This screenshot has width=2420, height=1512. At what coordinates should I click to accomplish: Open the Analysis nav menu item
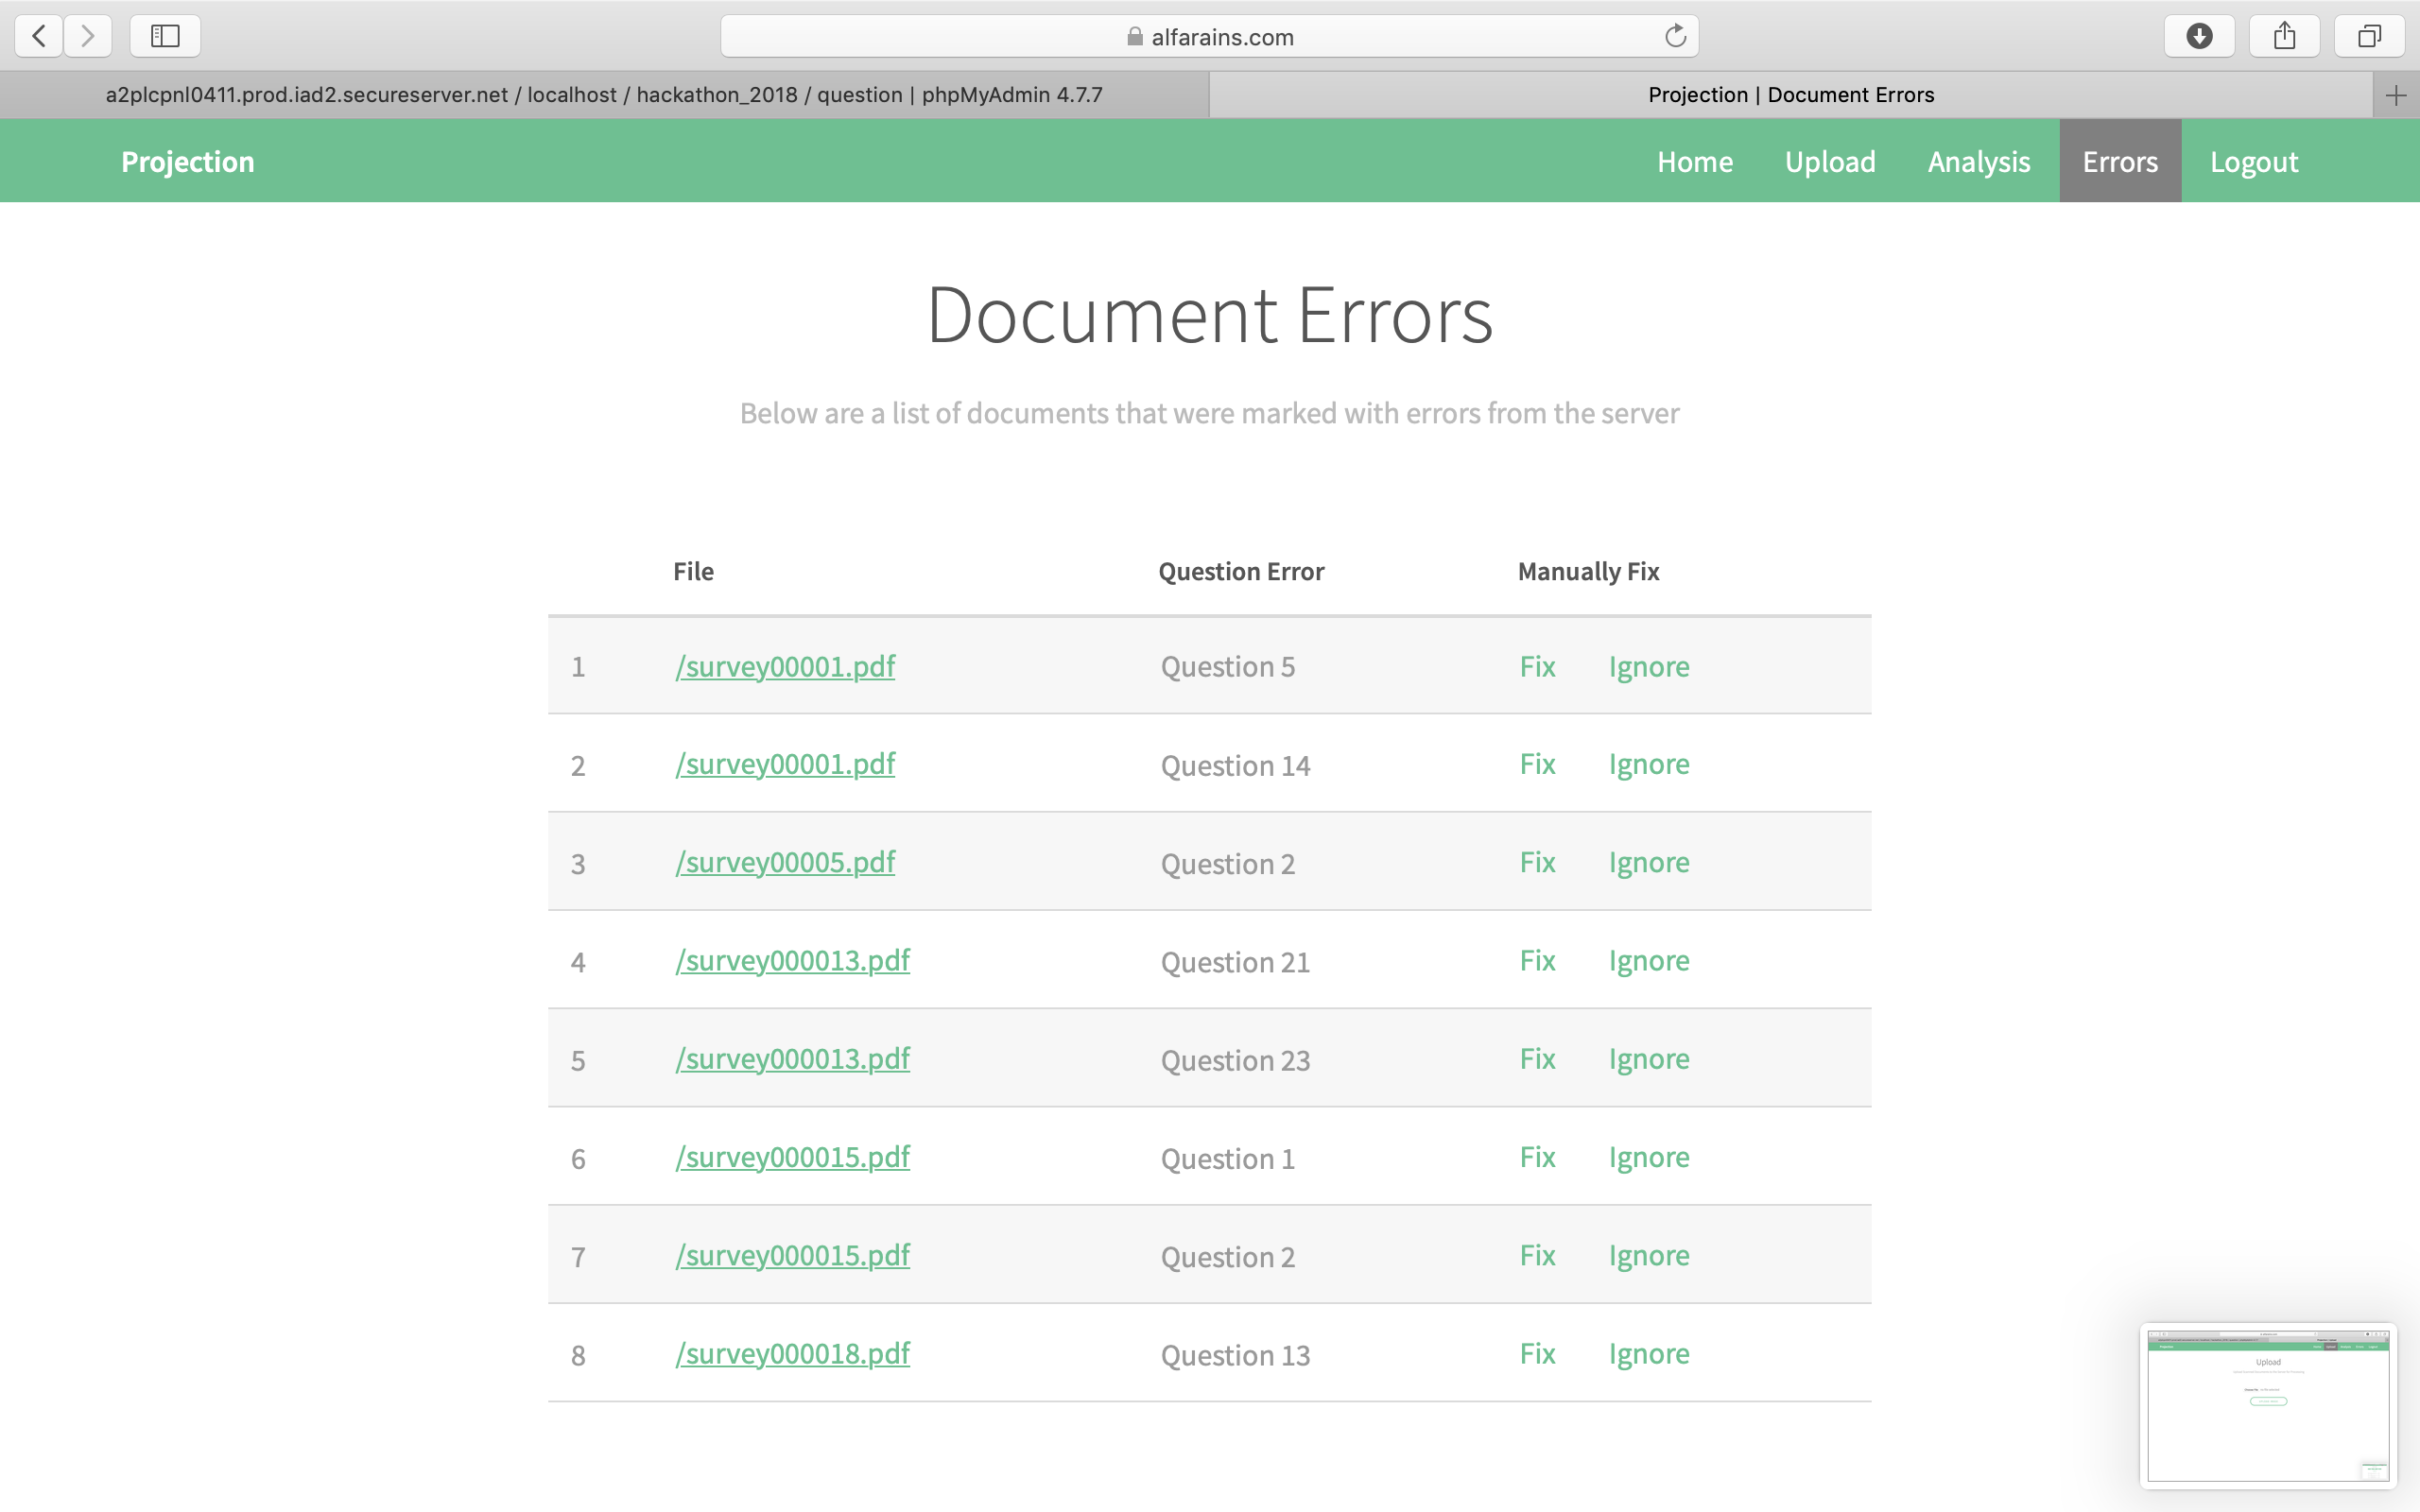pos(1978,162)
